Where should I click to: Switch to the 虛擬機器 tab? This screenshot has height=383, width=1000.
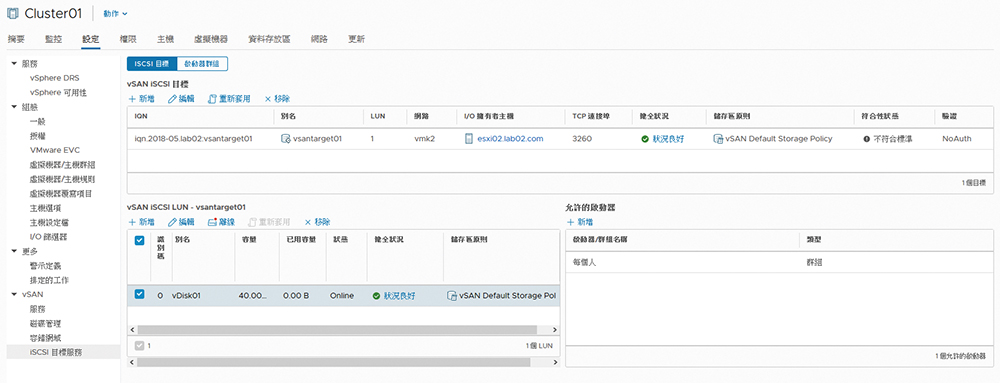(x=211, y=39)
